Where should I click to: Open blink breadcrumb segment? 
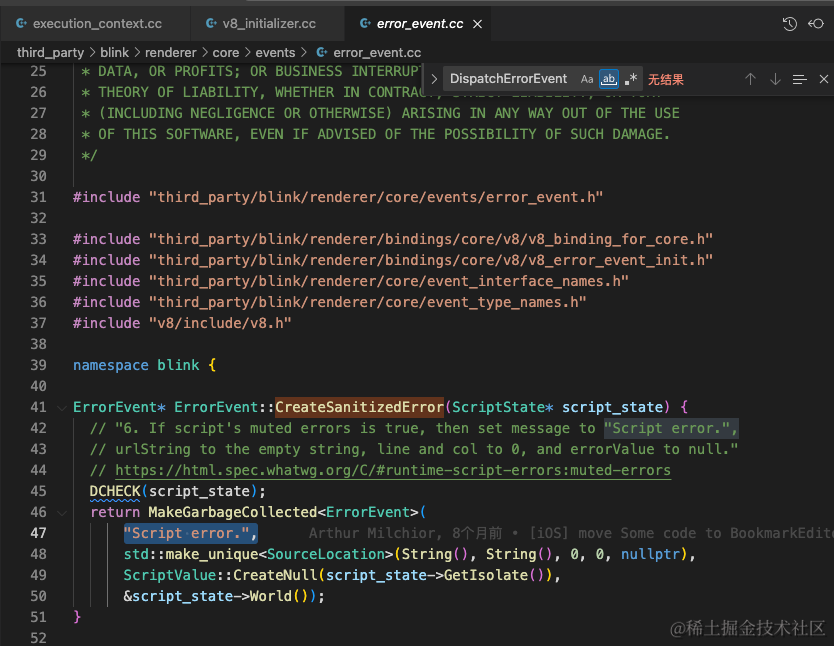pos(114,53)
